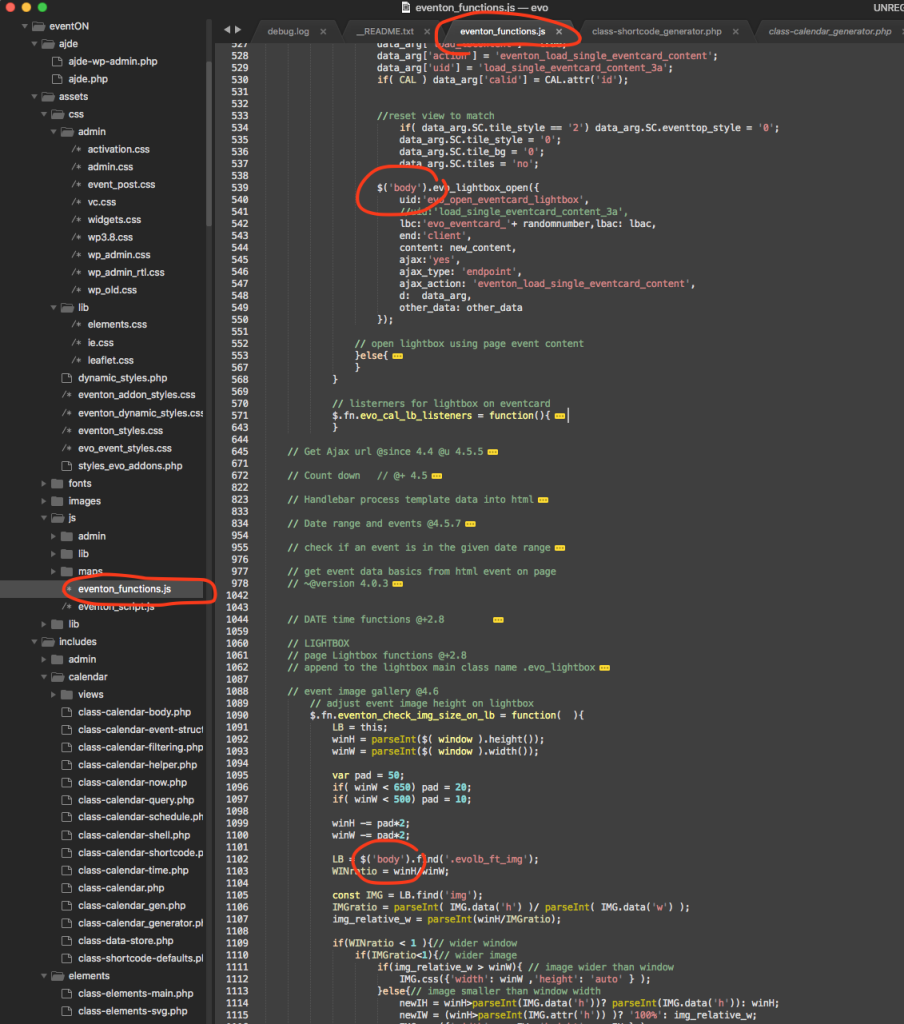Open ajde.php file in sidebar

88,79
